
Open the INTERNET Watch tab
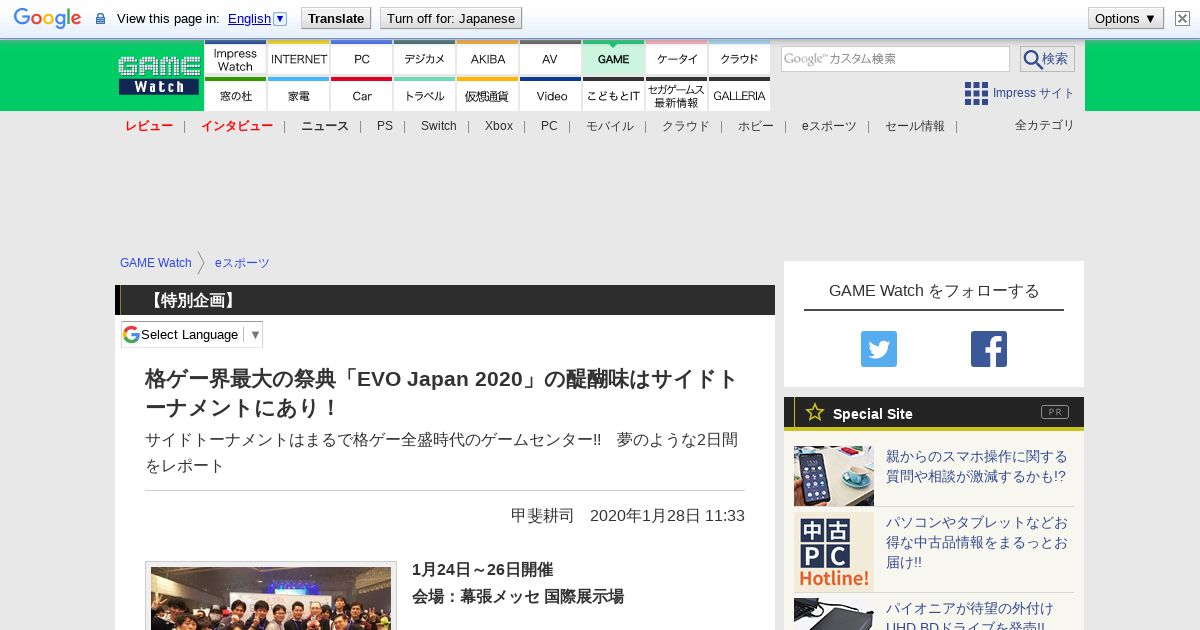pyautogui.click(x=298, y=58)
